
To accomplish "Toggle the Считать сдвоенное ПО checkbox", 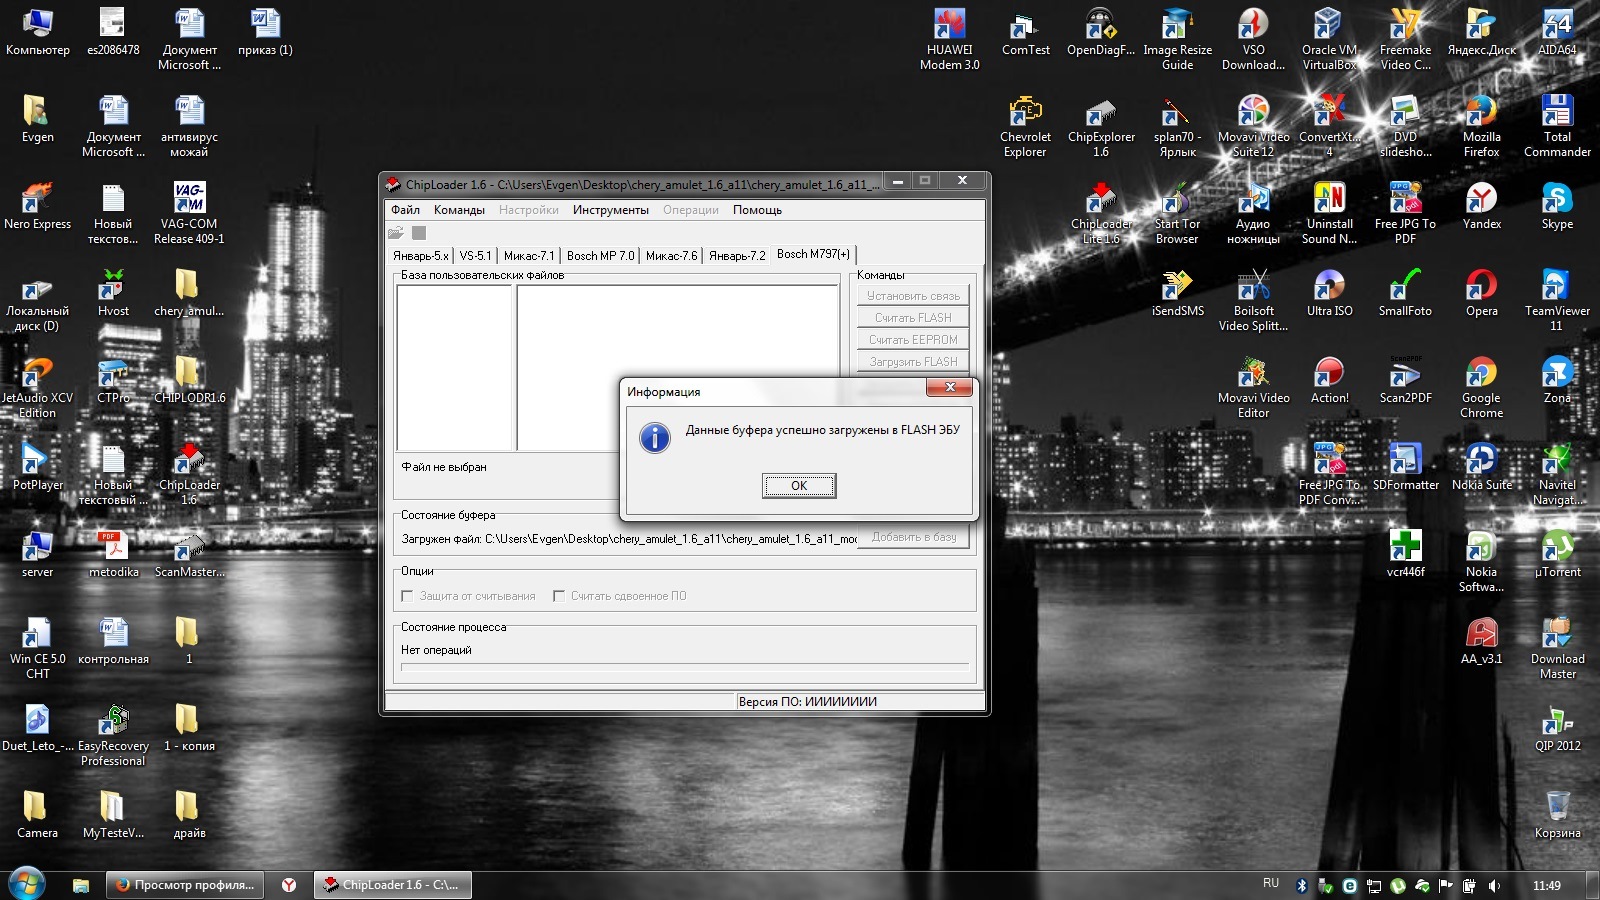I will pyautogui.click(x=559, y=596).
